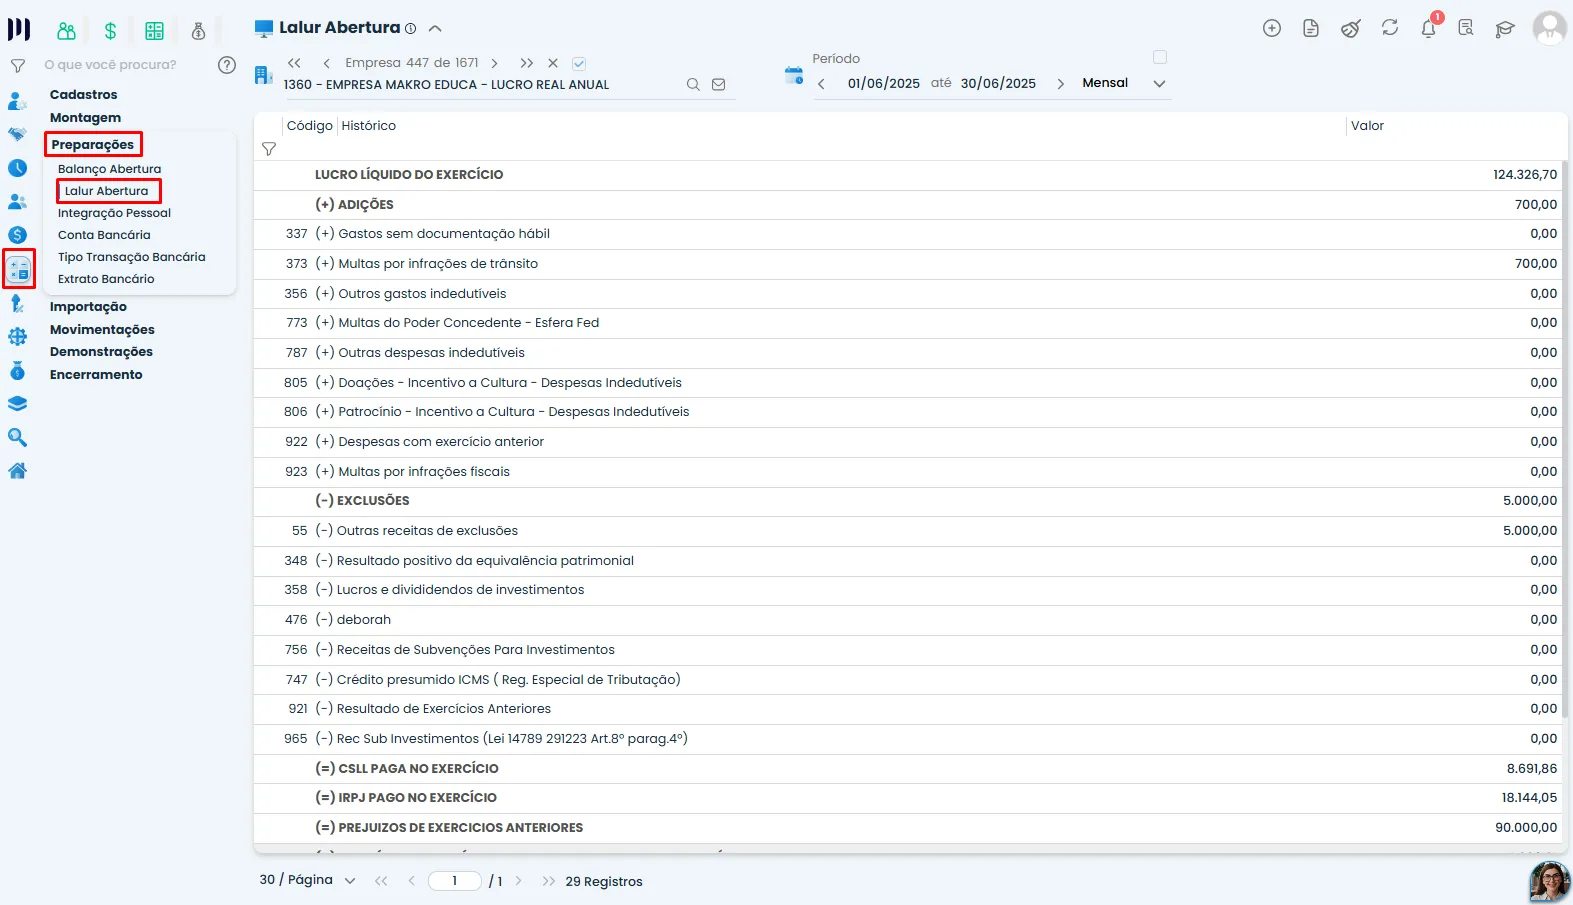Open the Encerramento menu
This screenshot has width=1573, height=905.
[96, 374]
